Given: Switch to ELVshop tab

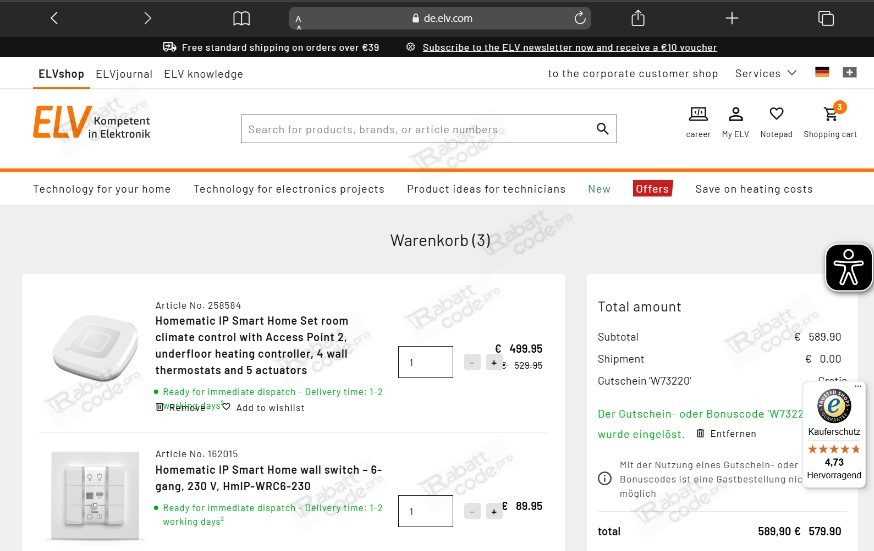Looking at the screenshot, I should click(61, 74).
